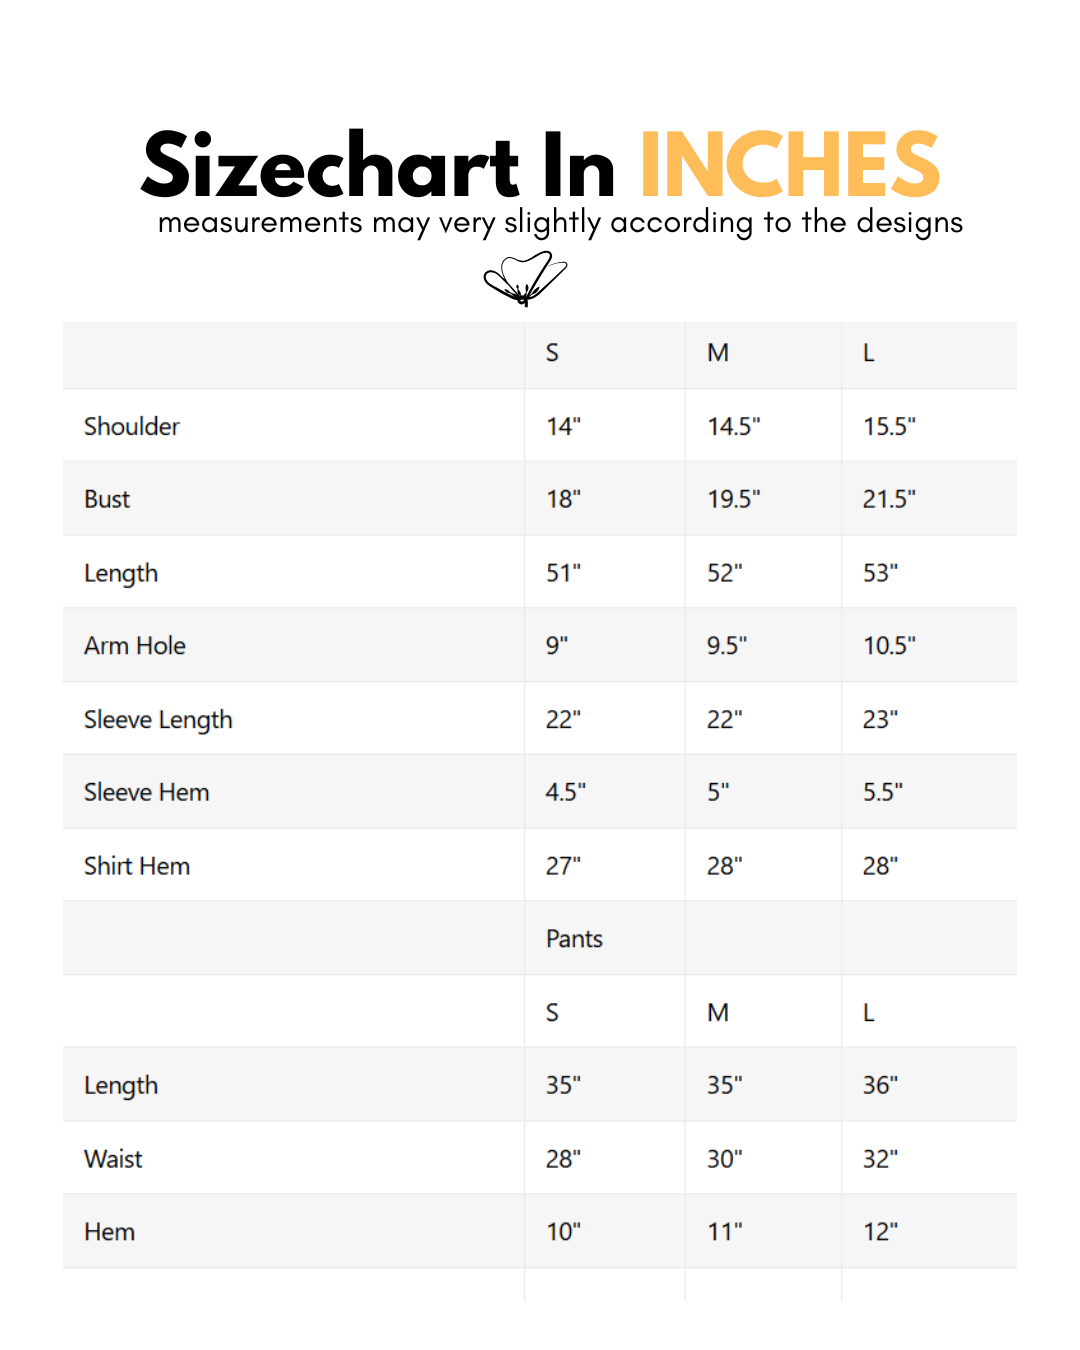Screen dimensions: 1080x1350
Task: Click the Sleeve Length row label
Action: [x=158, y=720]
